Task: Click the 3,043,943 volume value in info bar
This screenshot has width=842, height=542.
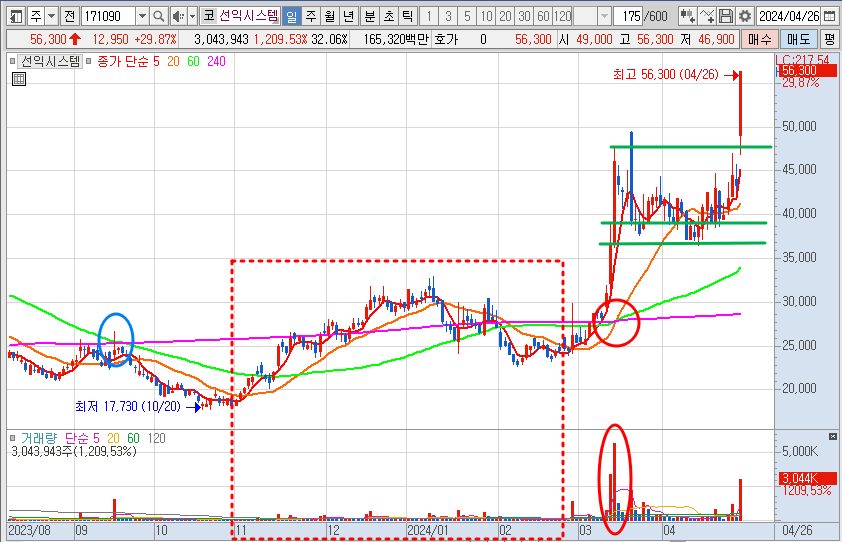Action: coord(221,39)
